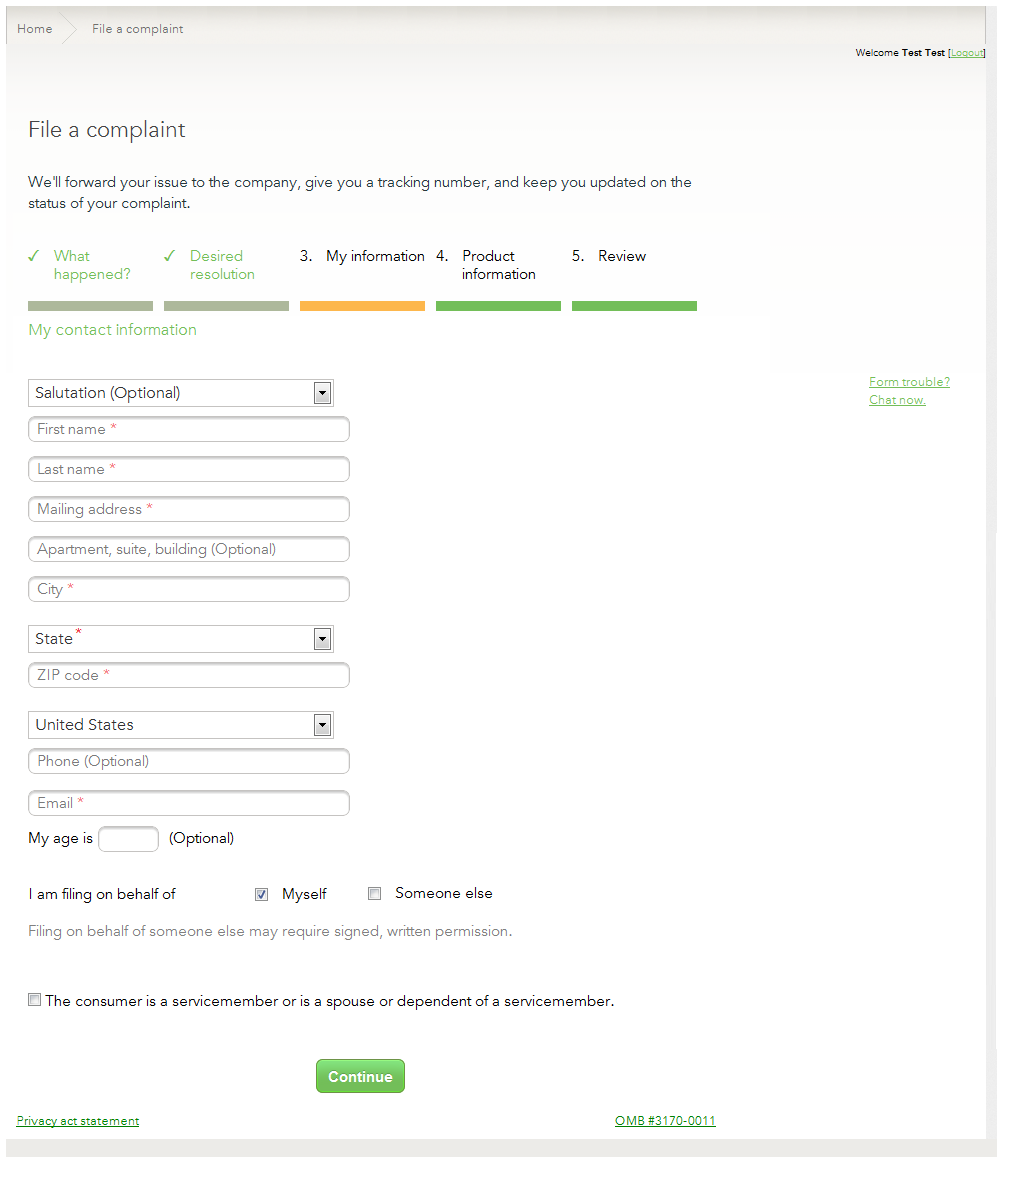1020x1188 pixels.
Task: Click into the Mailing address field
Action: pyautogui.click(x=189, y=509)
